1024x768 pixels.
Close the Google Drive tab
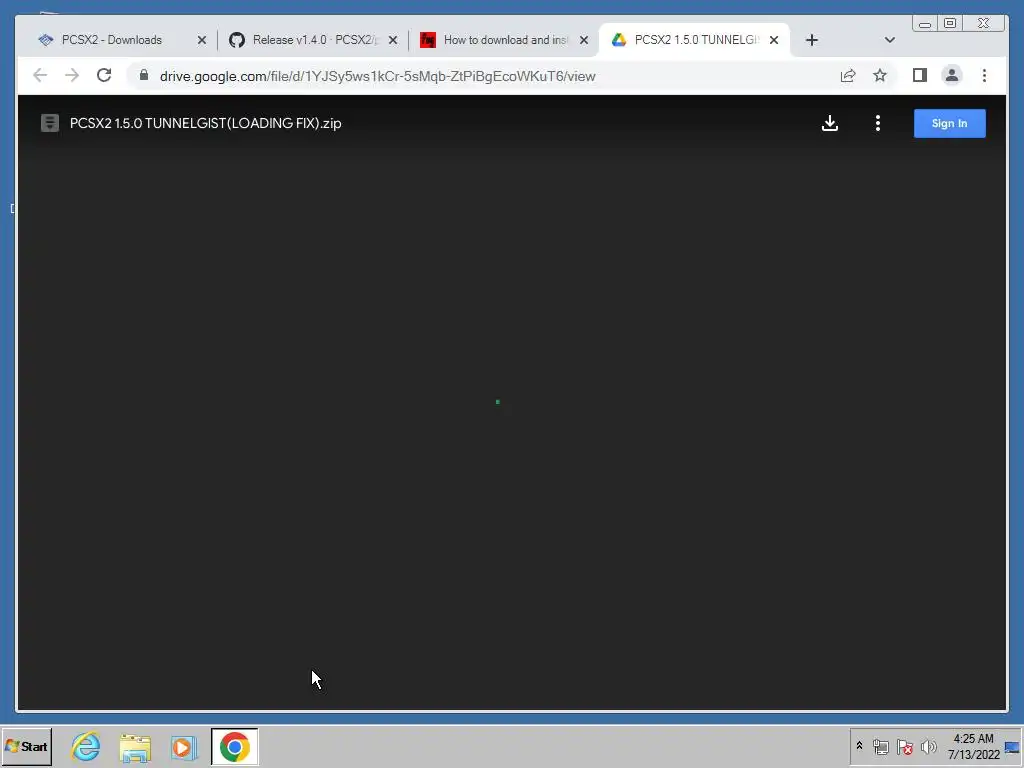[x=774, y=40]
